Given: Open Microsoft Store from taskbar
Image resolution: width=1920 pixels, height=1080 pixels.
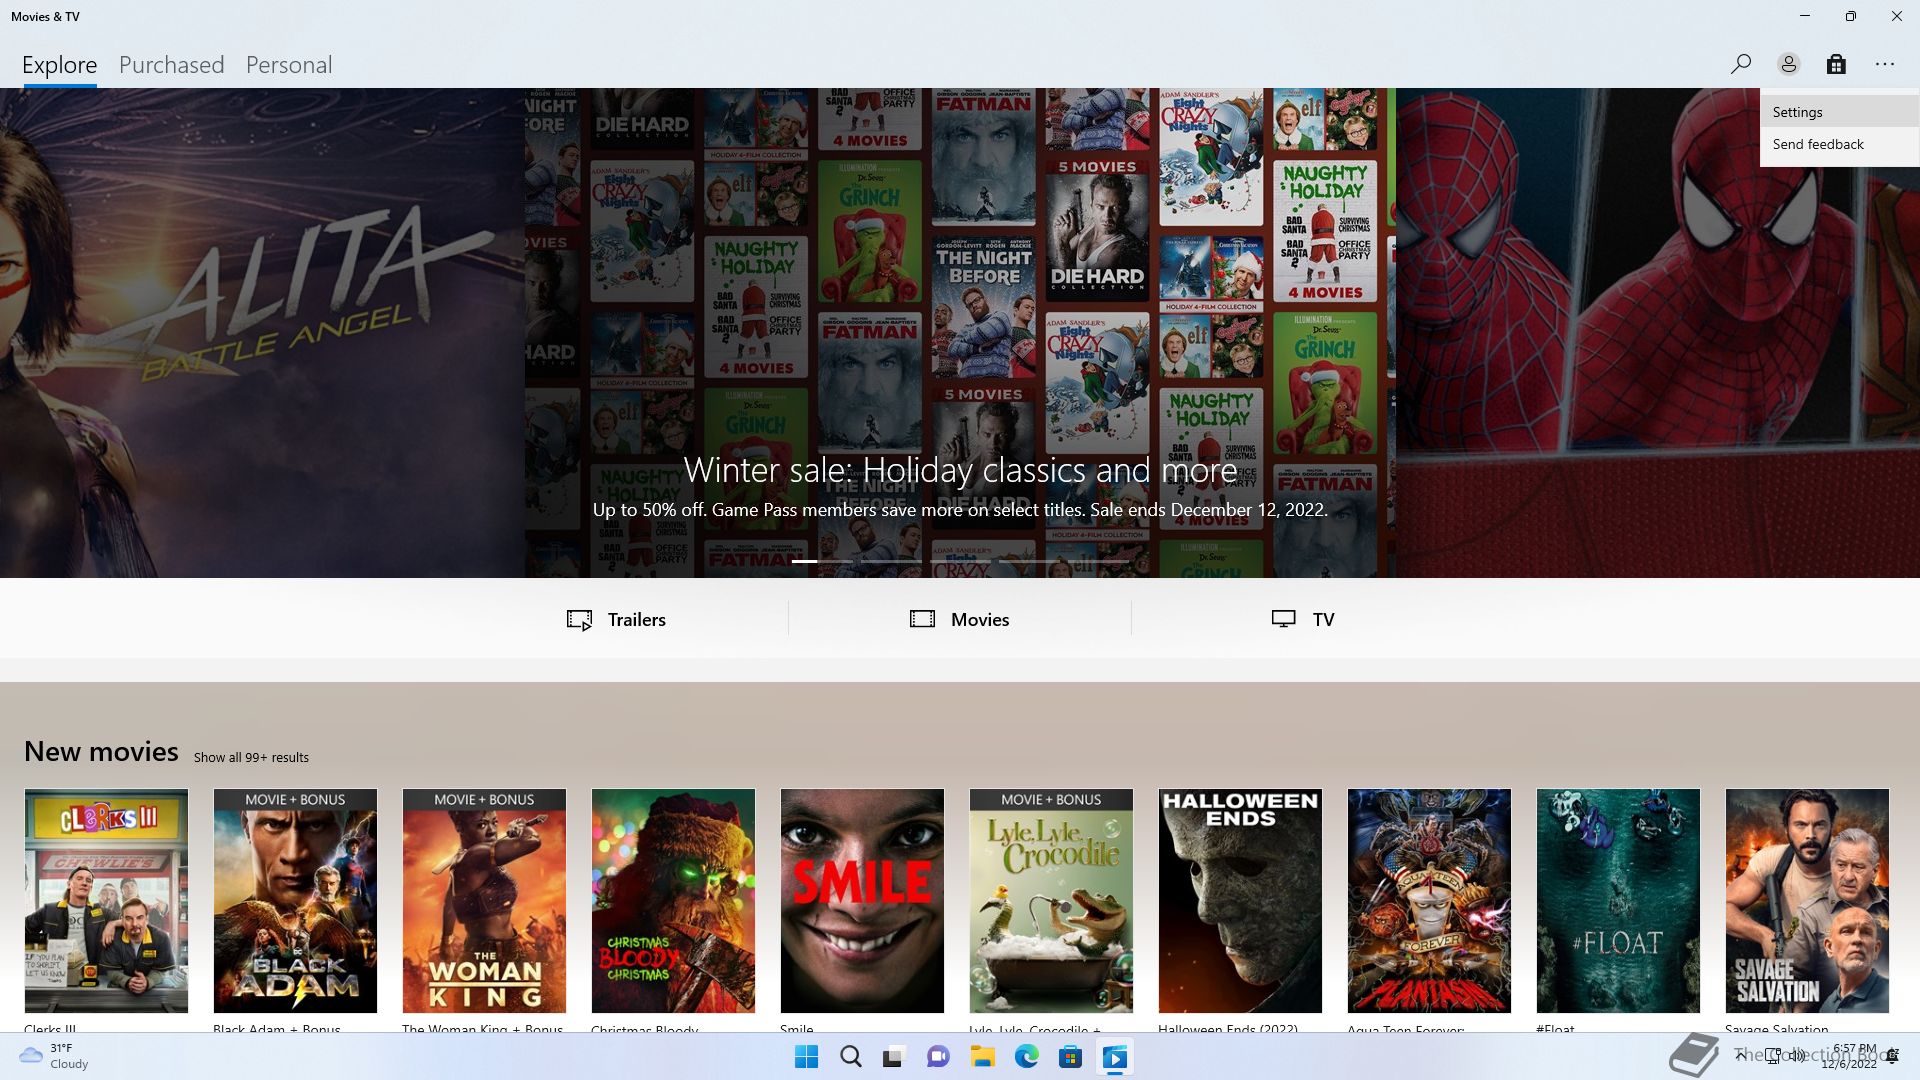Looking at the screenshot, I should click(1070, 1057).
